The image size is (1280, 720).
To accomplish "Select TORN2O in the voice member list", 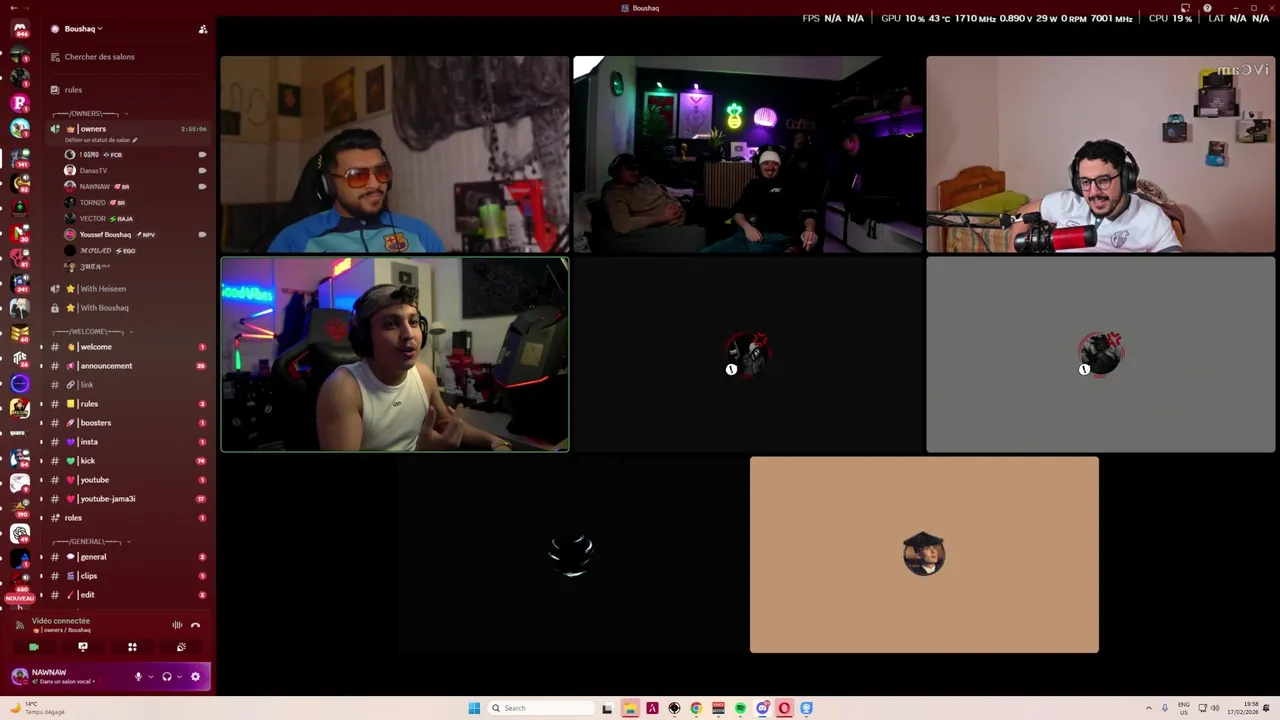I will coord(133,203).
